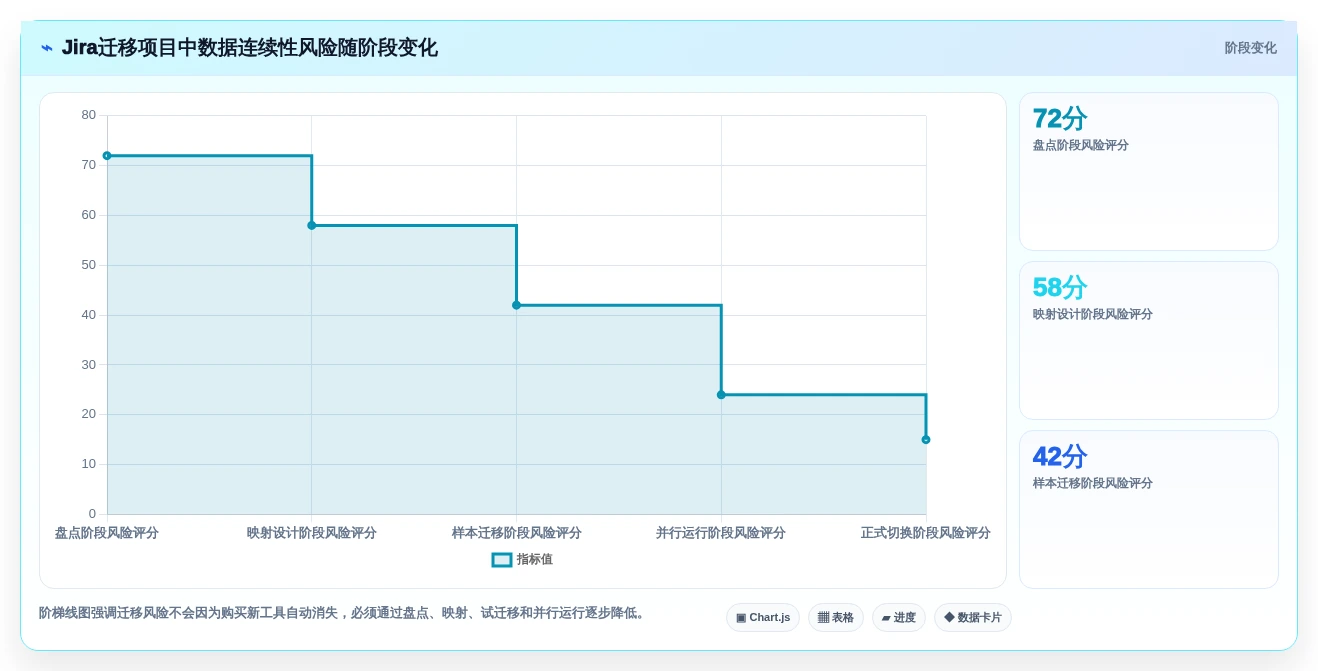Click the y-axis value 0
The image size is (1318, 671).
click(93, 514)
